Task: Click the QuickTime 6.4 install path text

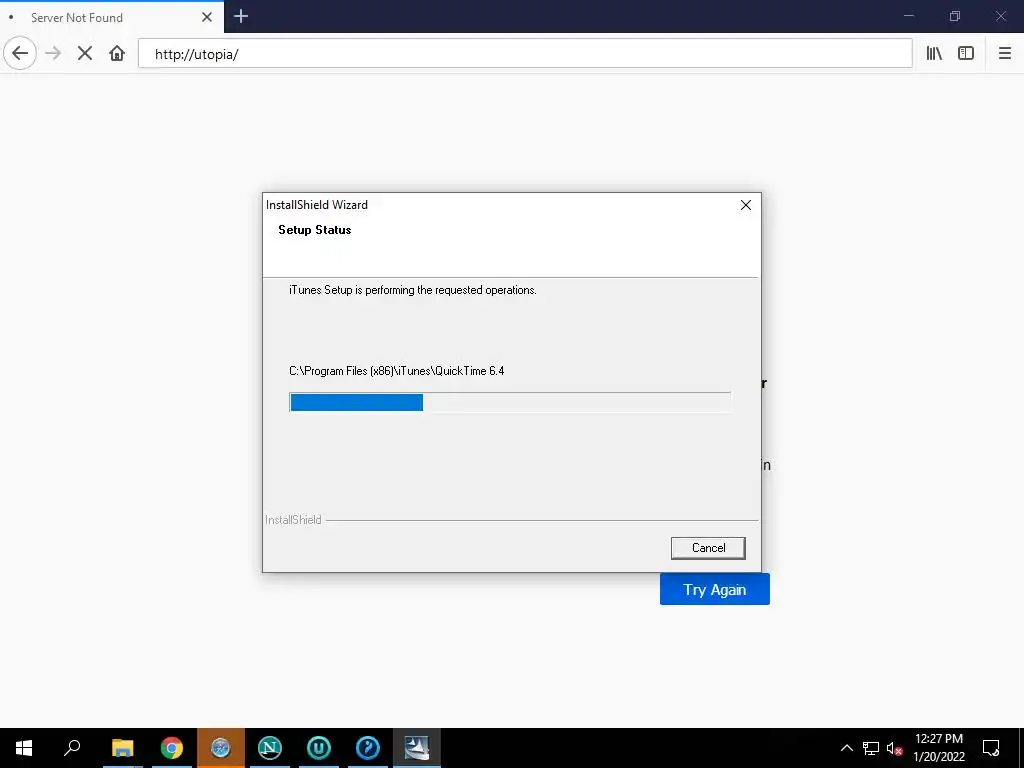Action: (x=396, y=371)
